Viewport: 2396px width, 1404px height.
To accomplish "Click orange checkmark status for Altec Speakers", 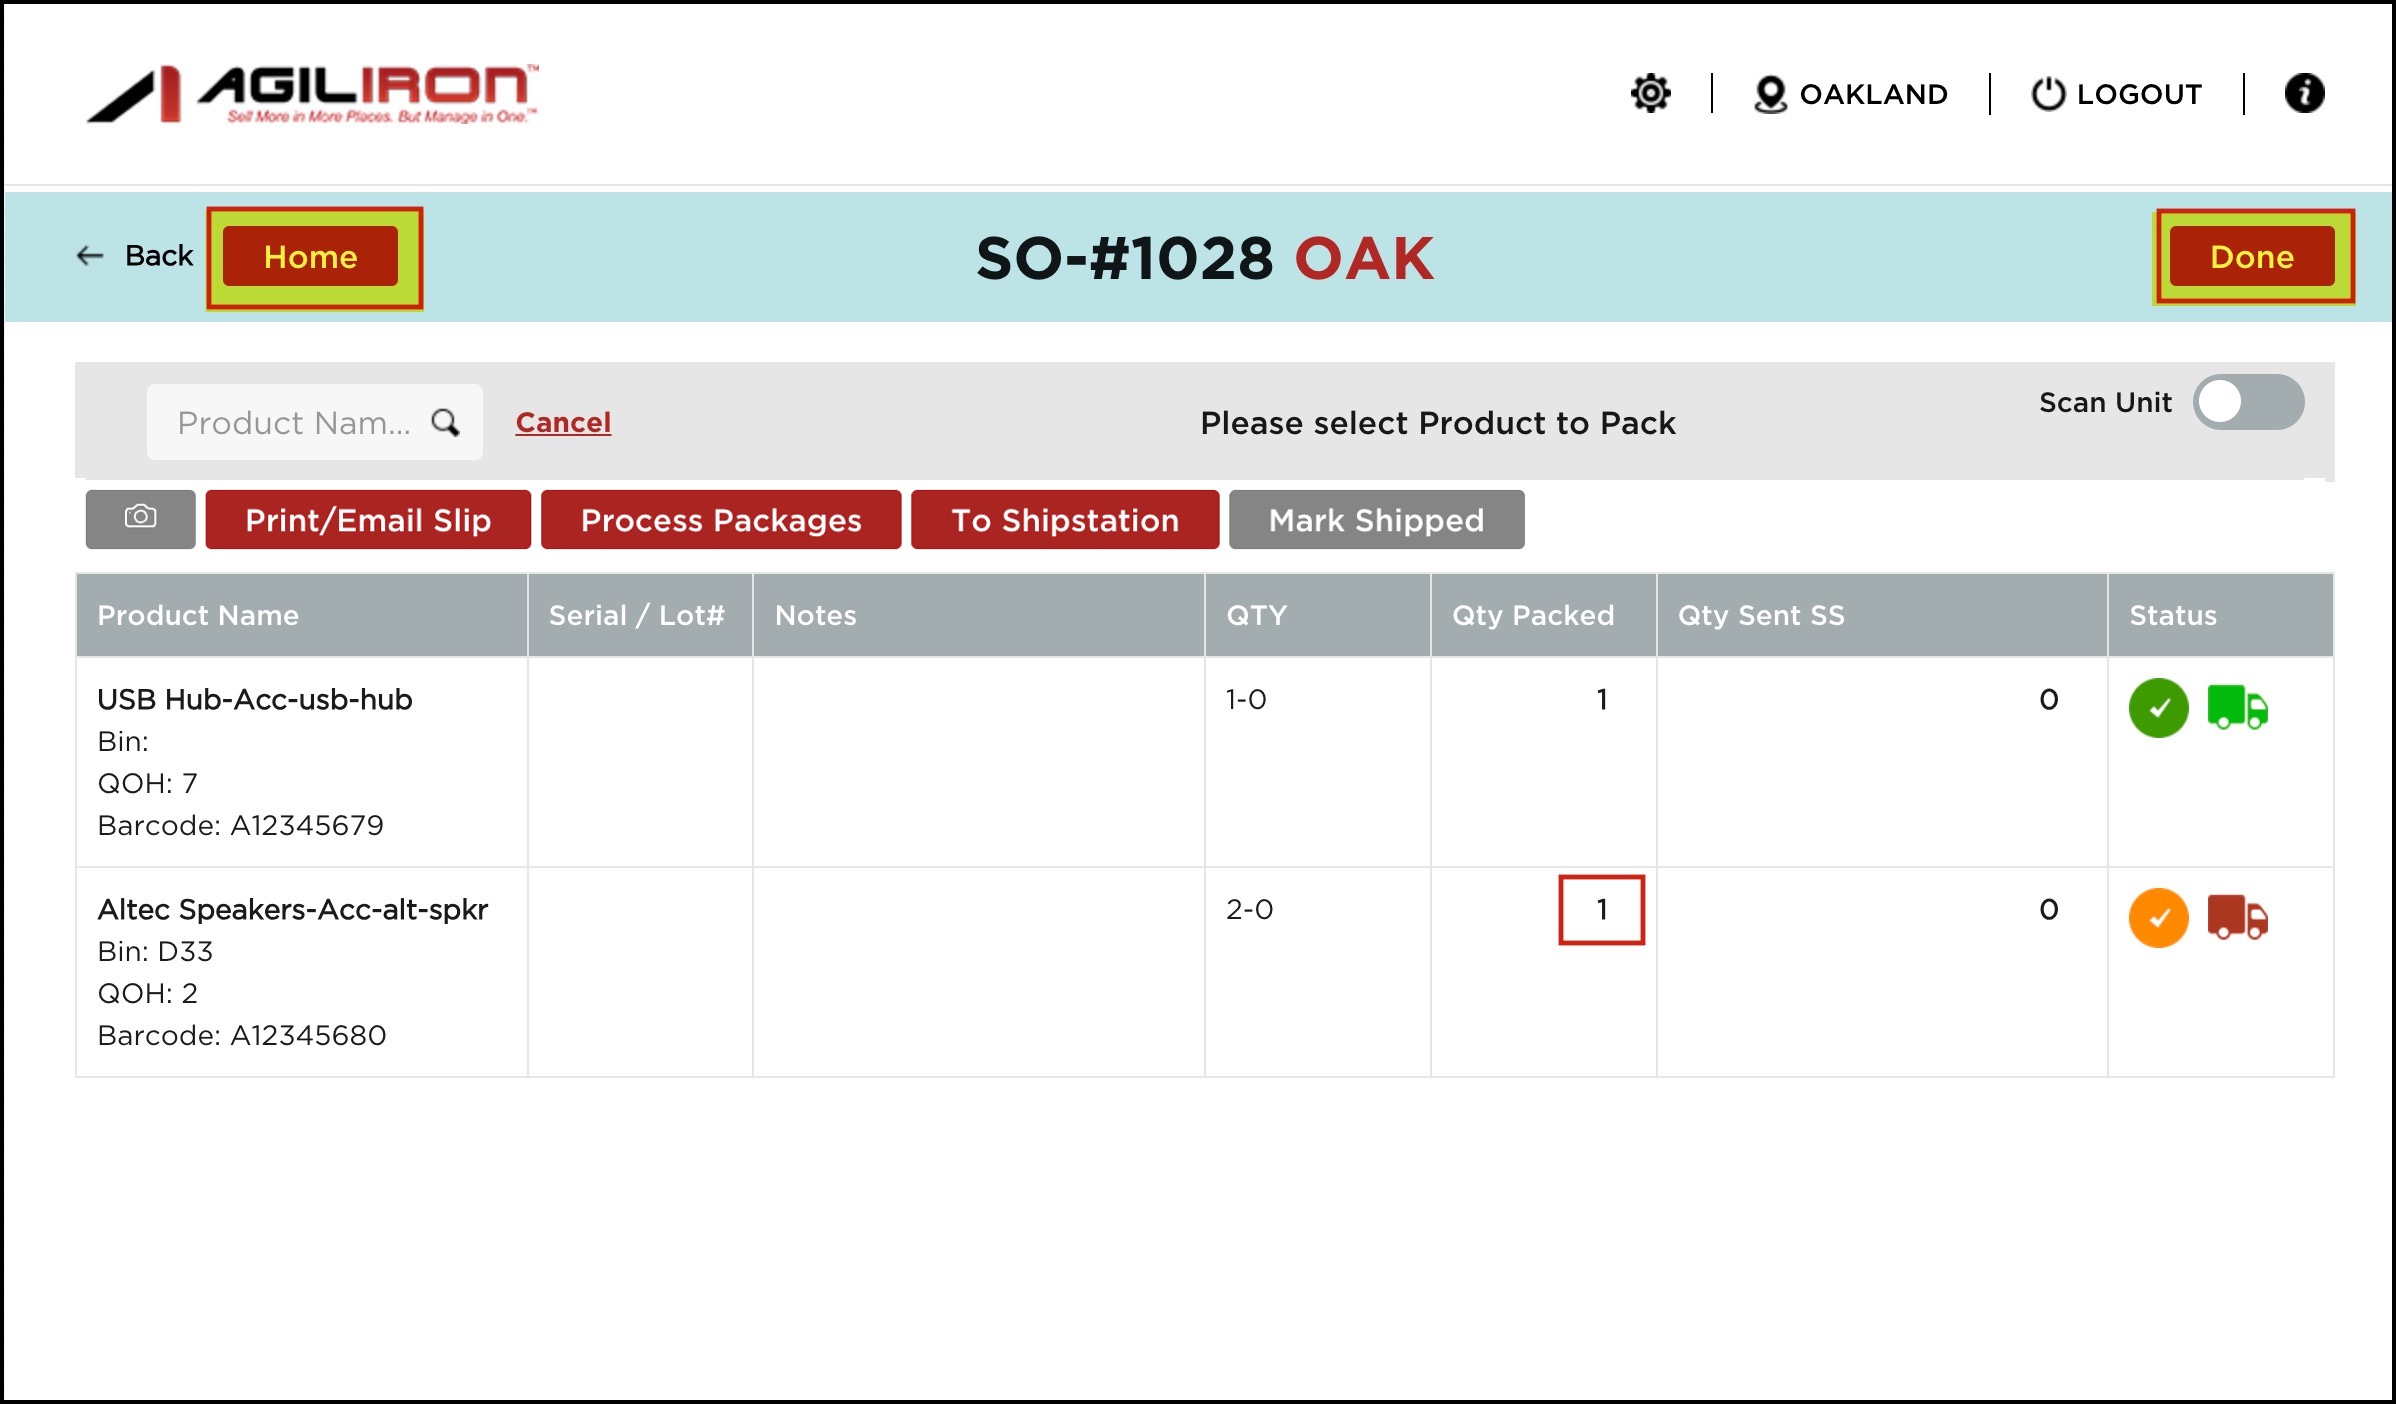I will point(2158,917).
